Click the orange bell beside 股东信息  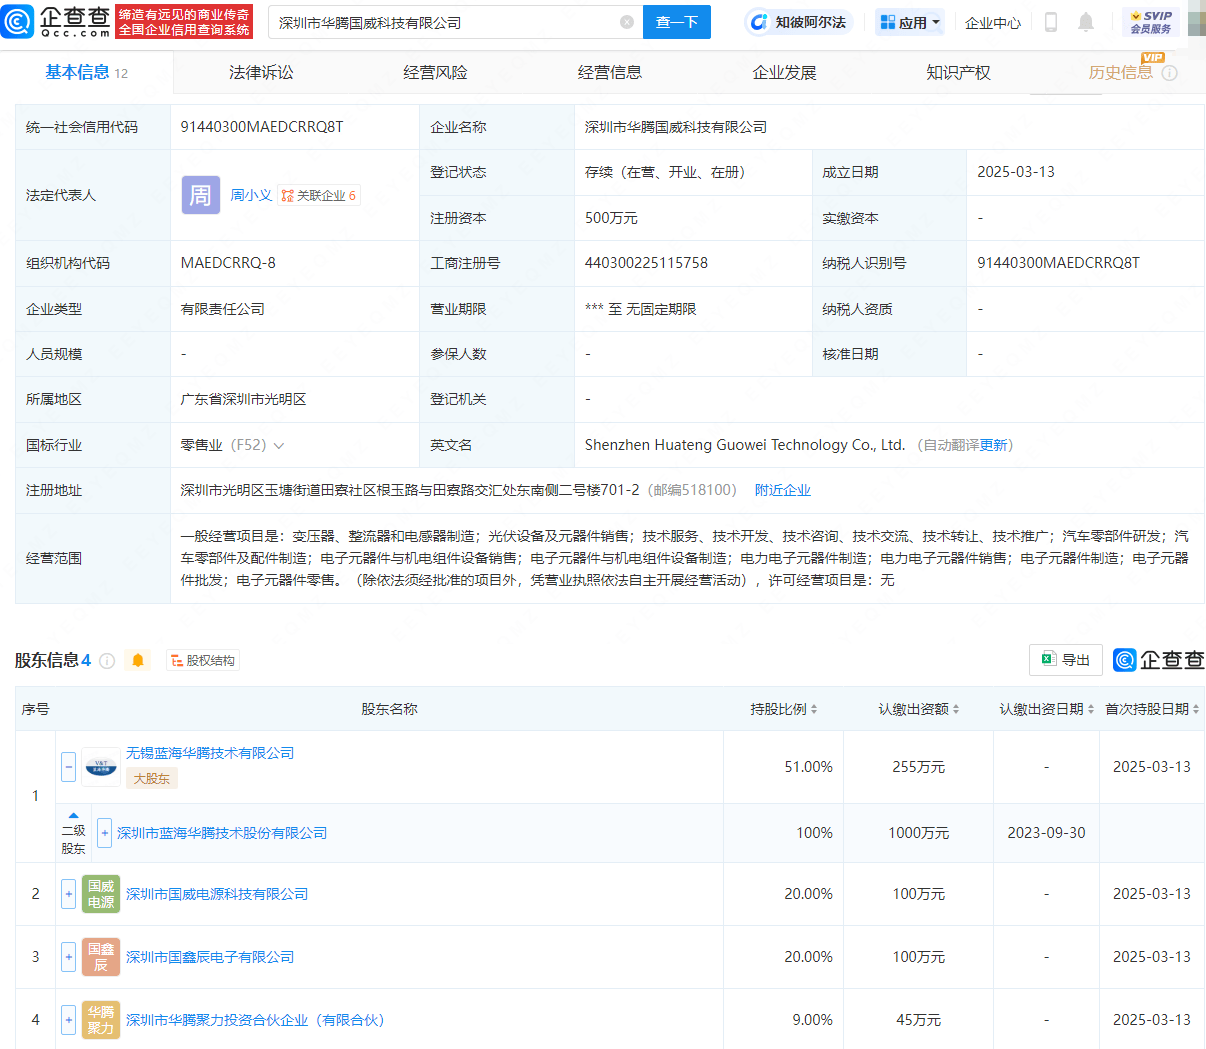138,660
